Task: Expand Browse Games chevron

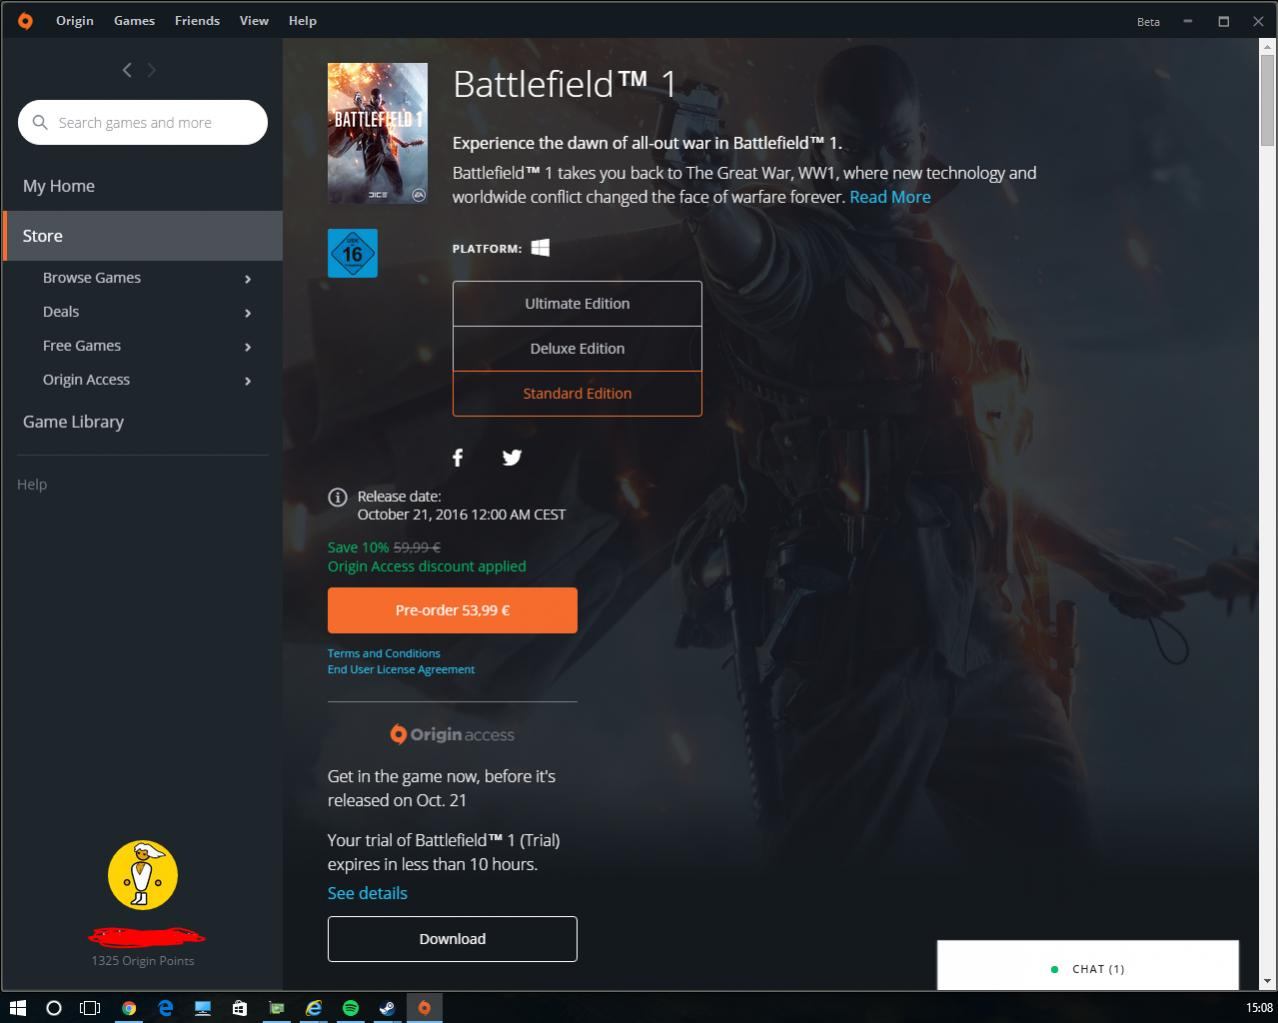Action: click(x=248, y=279)
